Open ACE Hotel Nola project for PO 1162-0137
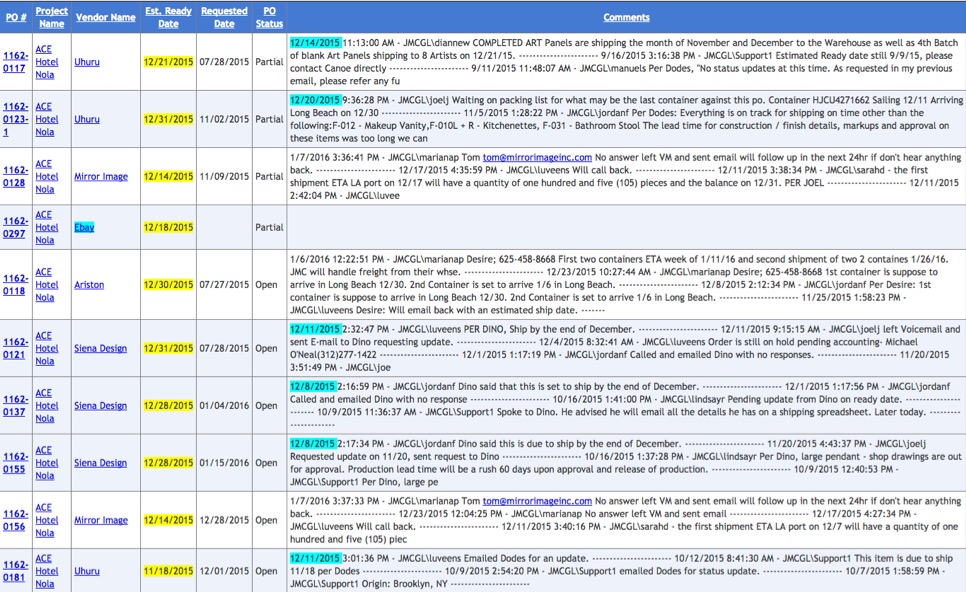Screen dimensions: 966x592 [47, 405]
